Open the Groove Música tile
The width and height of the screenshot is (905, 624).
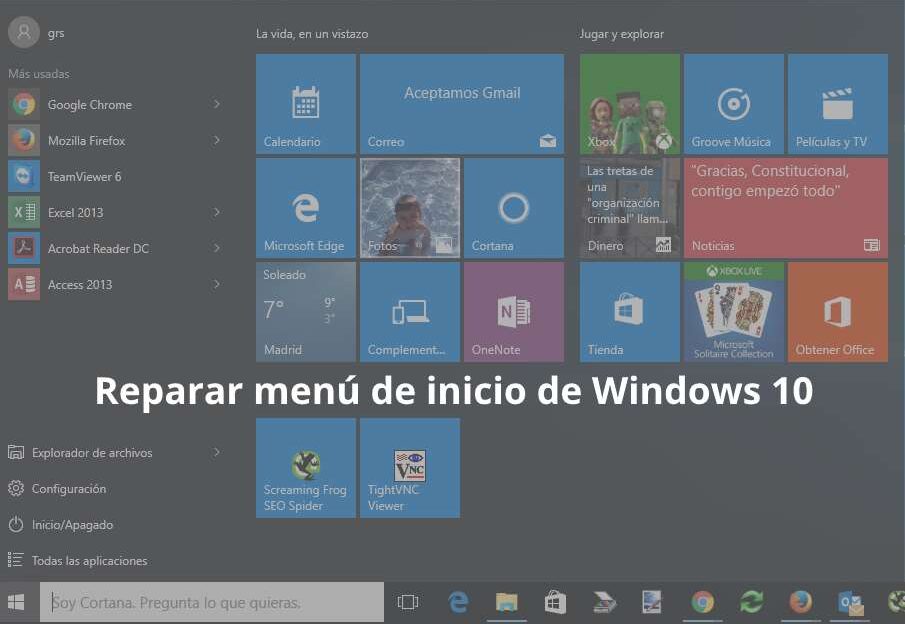coord(734,104)
